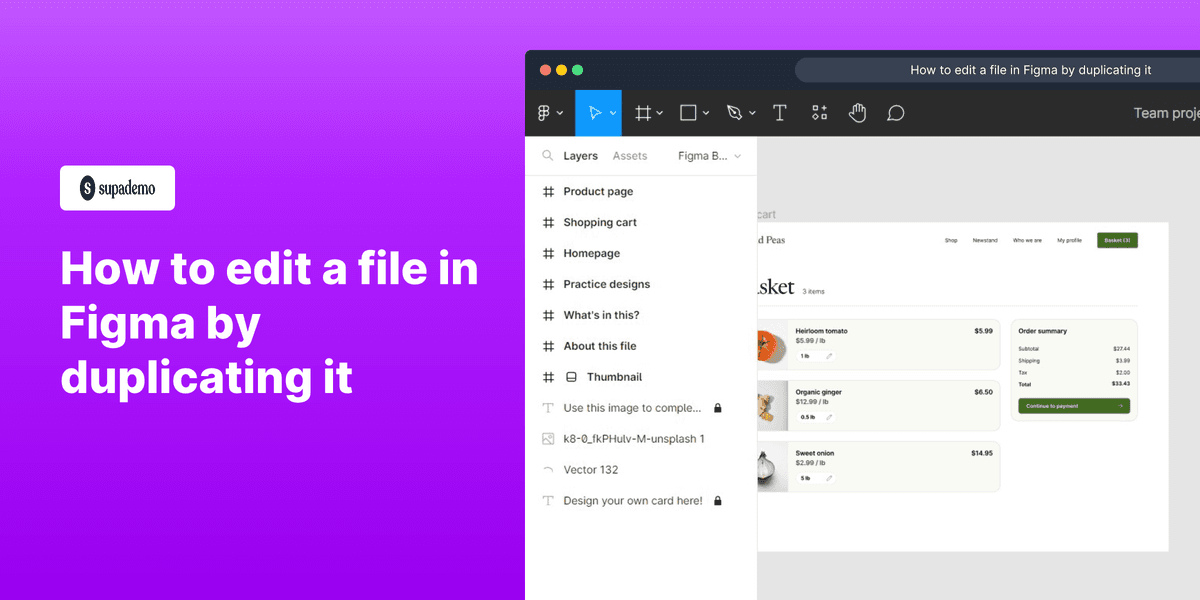Open the Comment tool
The width and height of the screenshot is (1200, 600).
click(895, 112)
